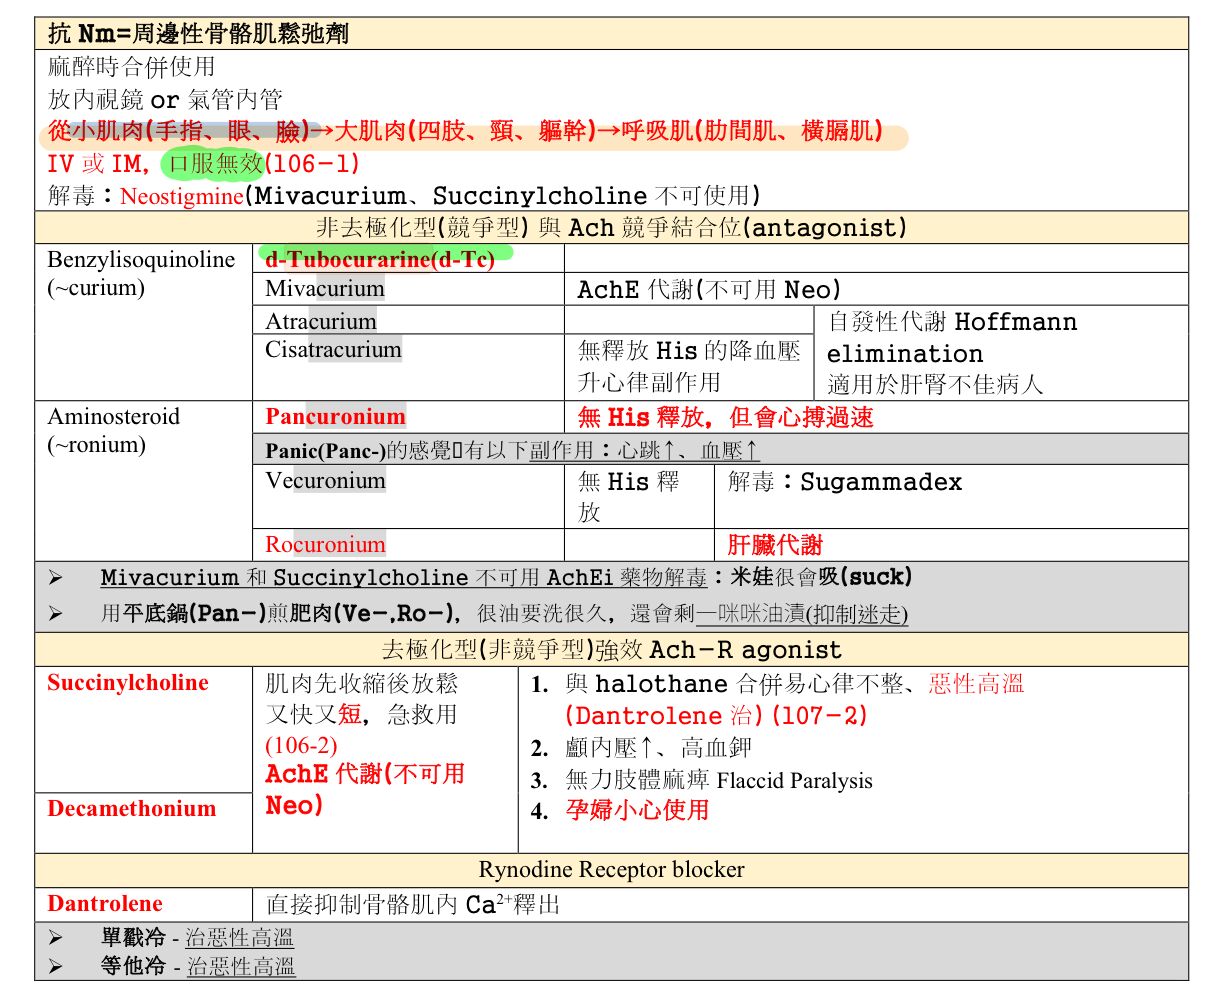Select the Decamethonium drug name
The height and width of the screenshot is (1000, 1216).
point(131,809)
